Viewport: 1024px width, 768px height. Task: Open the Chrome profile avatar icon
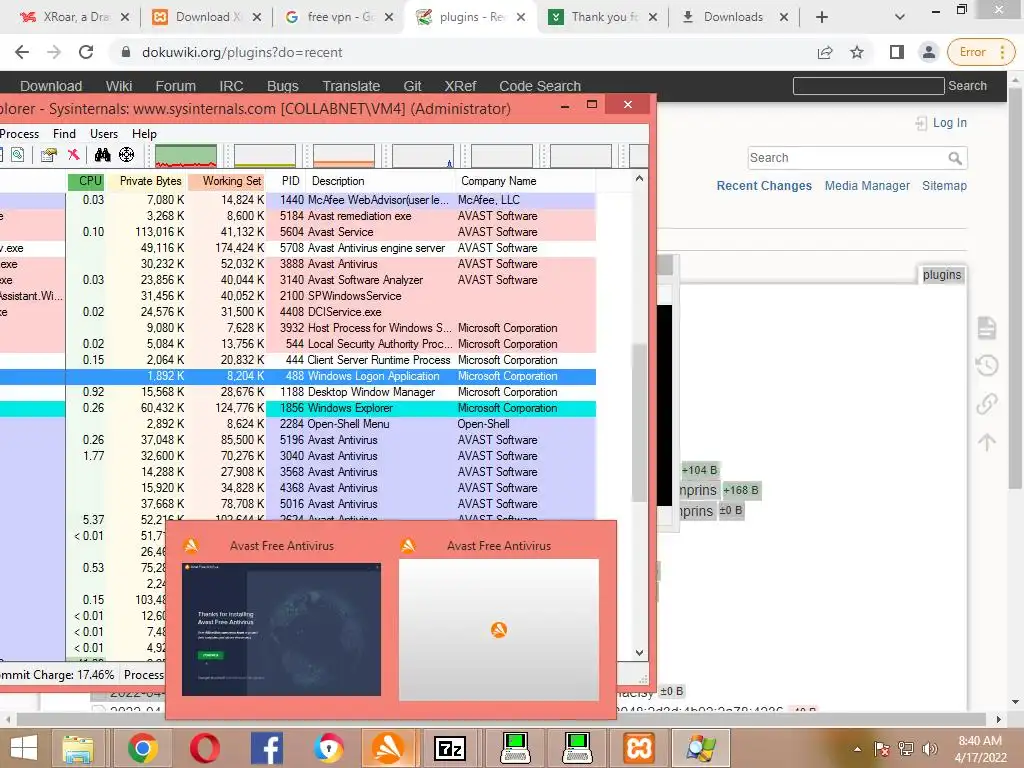(x=928, y=52)
